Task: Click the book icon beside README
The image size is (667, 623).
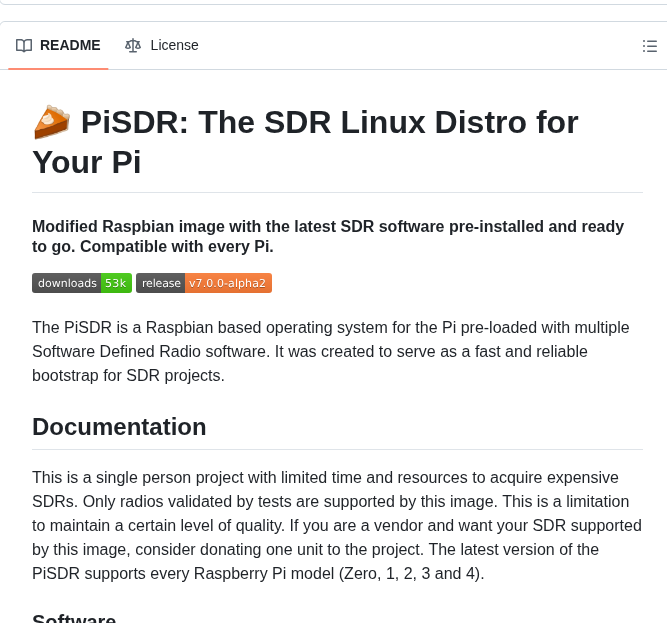Action: (x=24, y=45)
